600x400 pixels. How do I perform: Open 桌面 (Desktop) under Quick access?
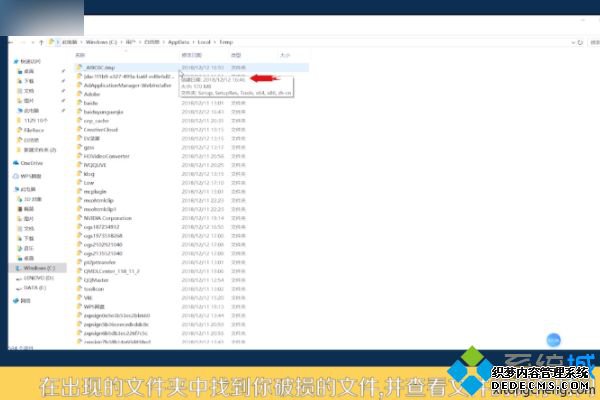click(x=26, y=71)
